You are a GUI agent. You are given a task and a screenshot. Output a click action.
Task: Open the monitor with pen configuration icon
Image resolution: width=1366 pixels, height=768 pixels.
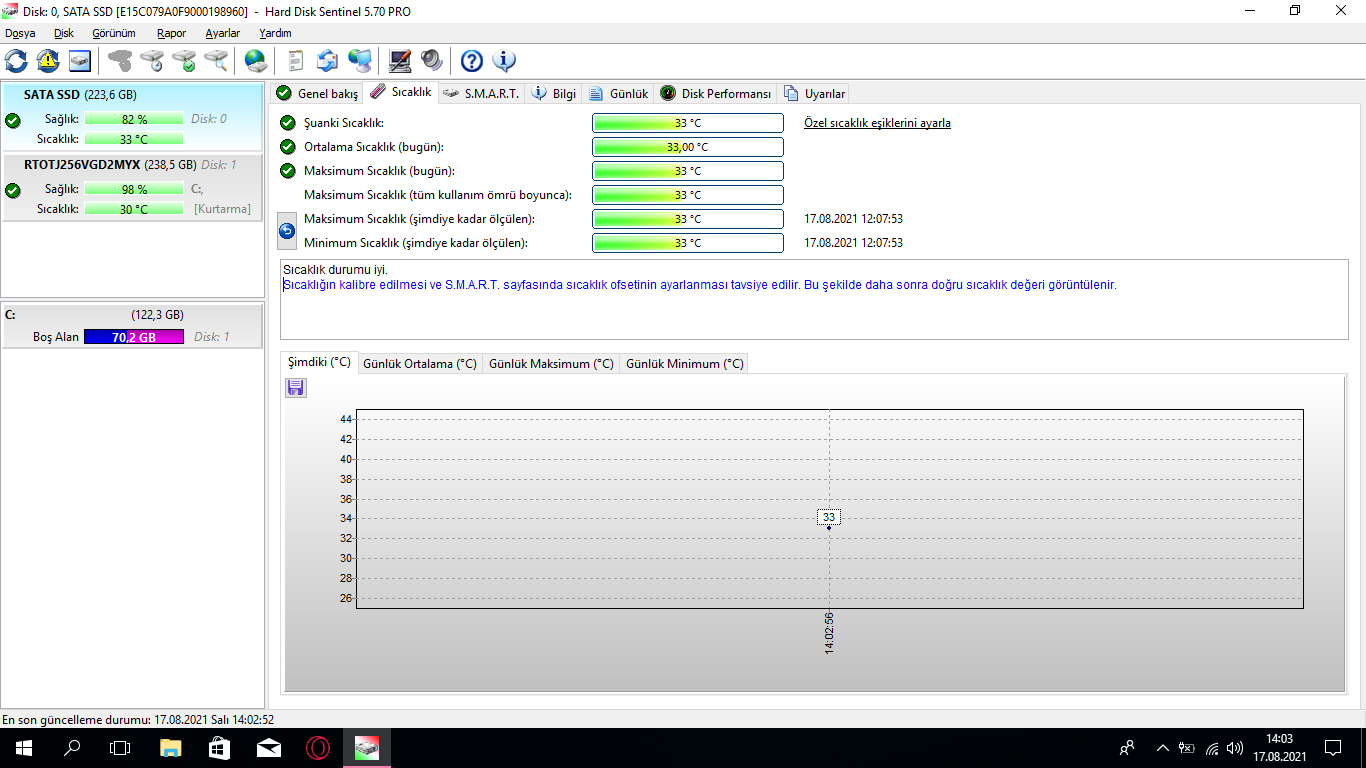click(x=400, y=61)
